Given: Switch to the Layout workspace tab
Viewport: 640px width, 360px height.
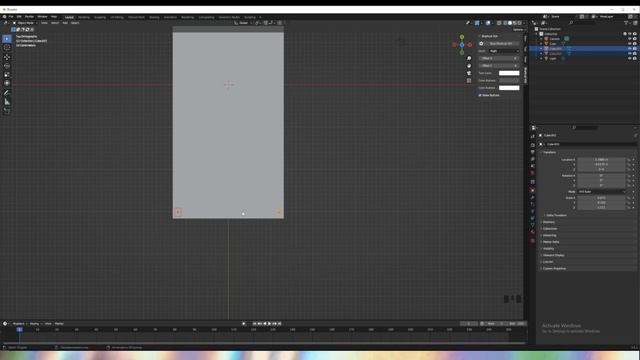Looking at the screenshot, I should click(69, 17).
